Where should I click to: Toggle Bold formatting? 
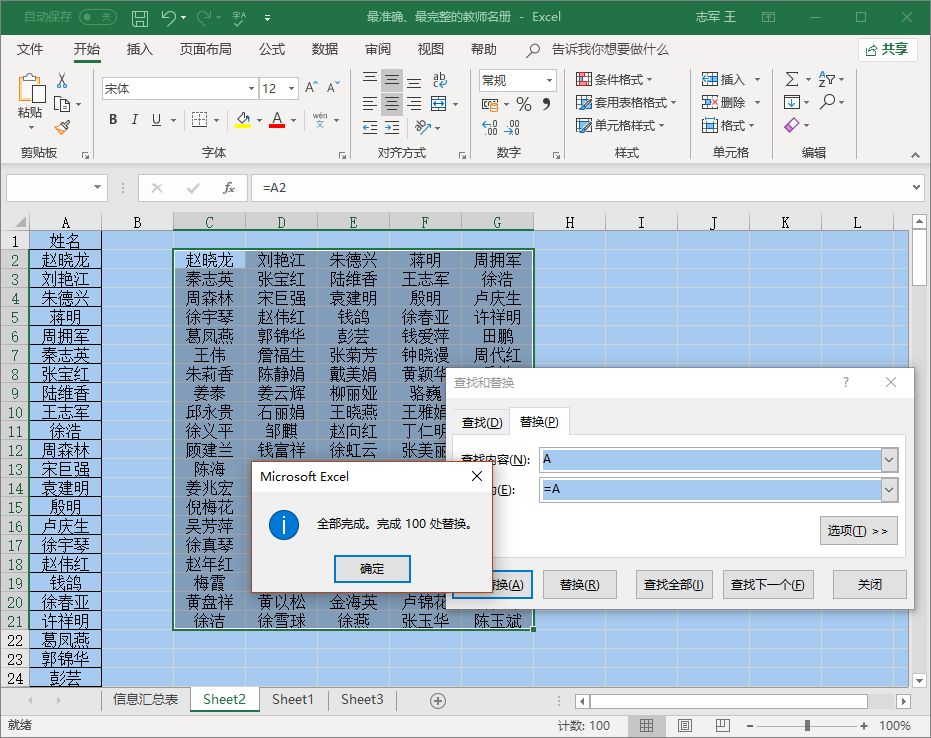point(113,119)
